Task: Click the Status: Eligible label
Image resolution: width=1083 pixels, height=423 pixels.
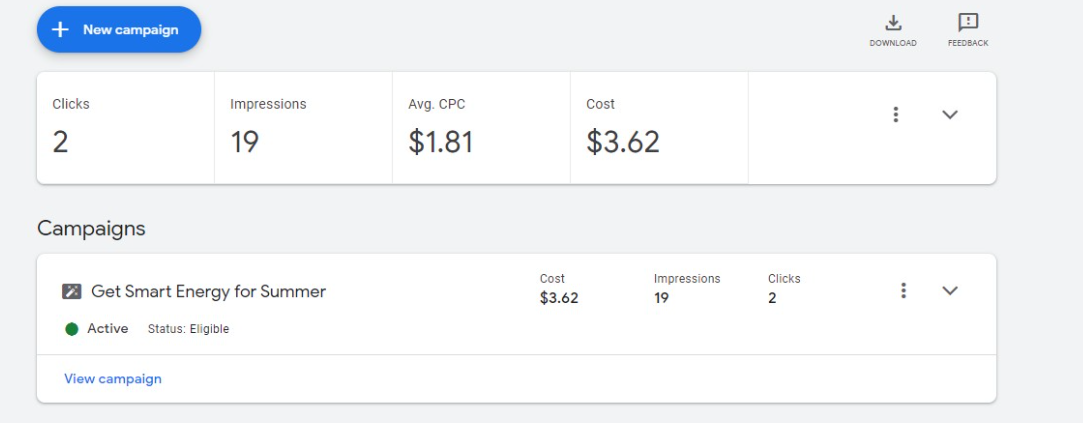Action: click(188, 329)
